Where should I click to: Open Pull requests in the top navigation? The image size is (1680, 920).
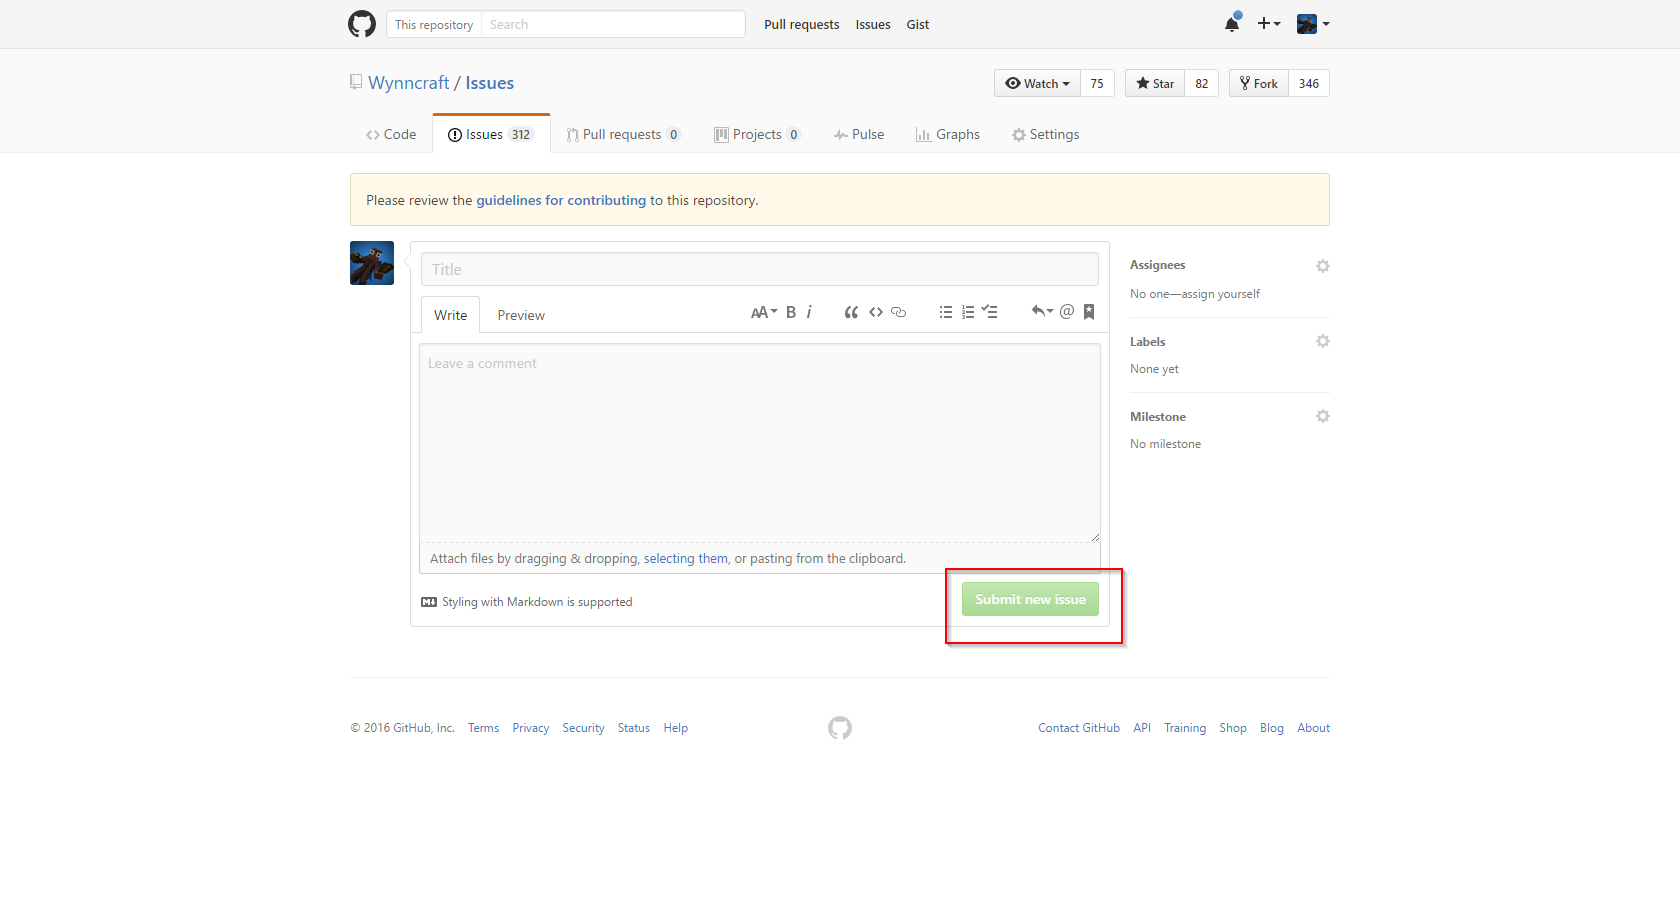coord(802,24)
